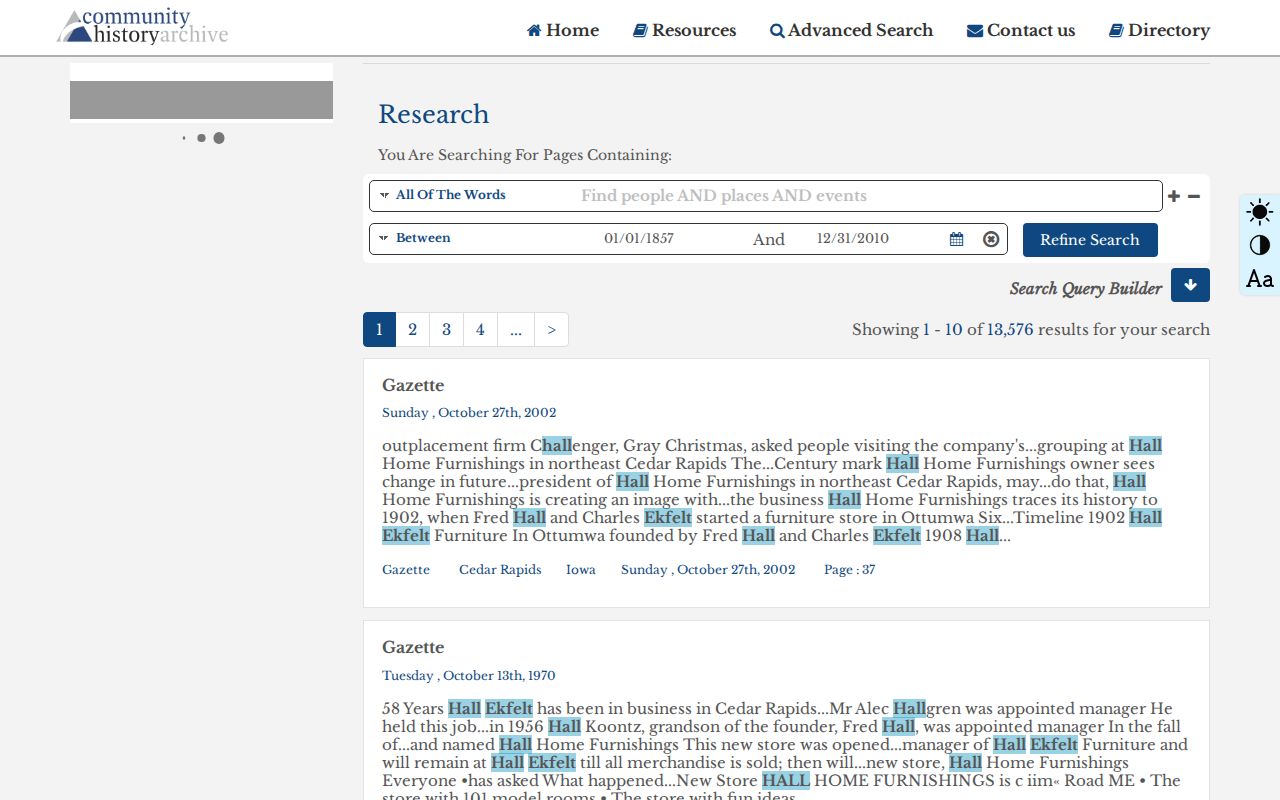
Task: Click the Research heading
Action: pyautogui.click(x=434, y=114)
